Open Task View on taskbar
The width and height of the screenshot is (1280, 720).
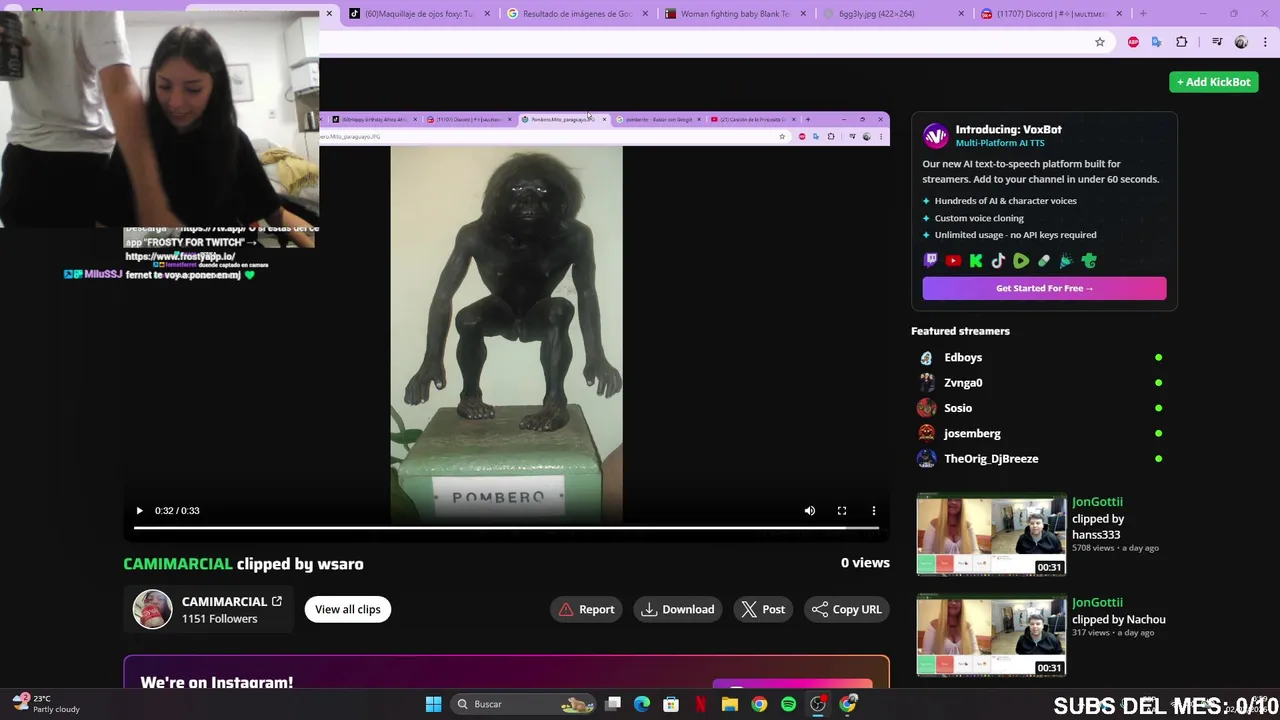(613, 704)
